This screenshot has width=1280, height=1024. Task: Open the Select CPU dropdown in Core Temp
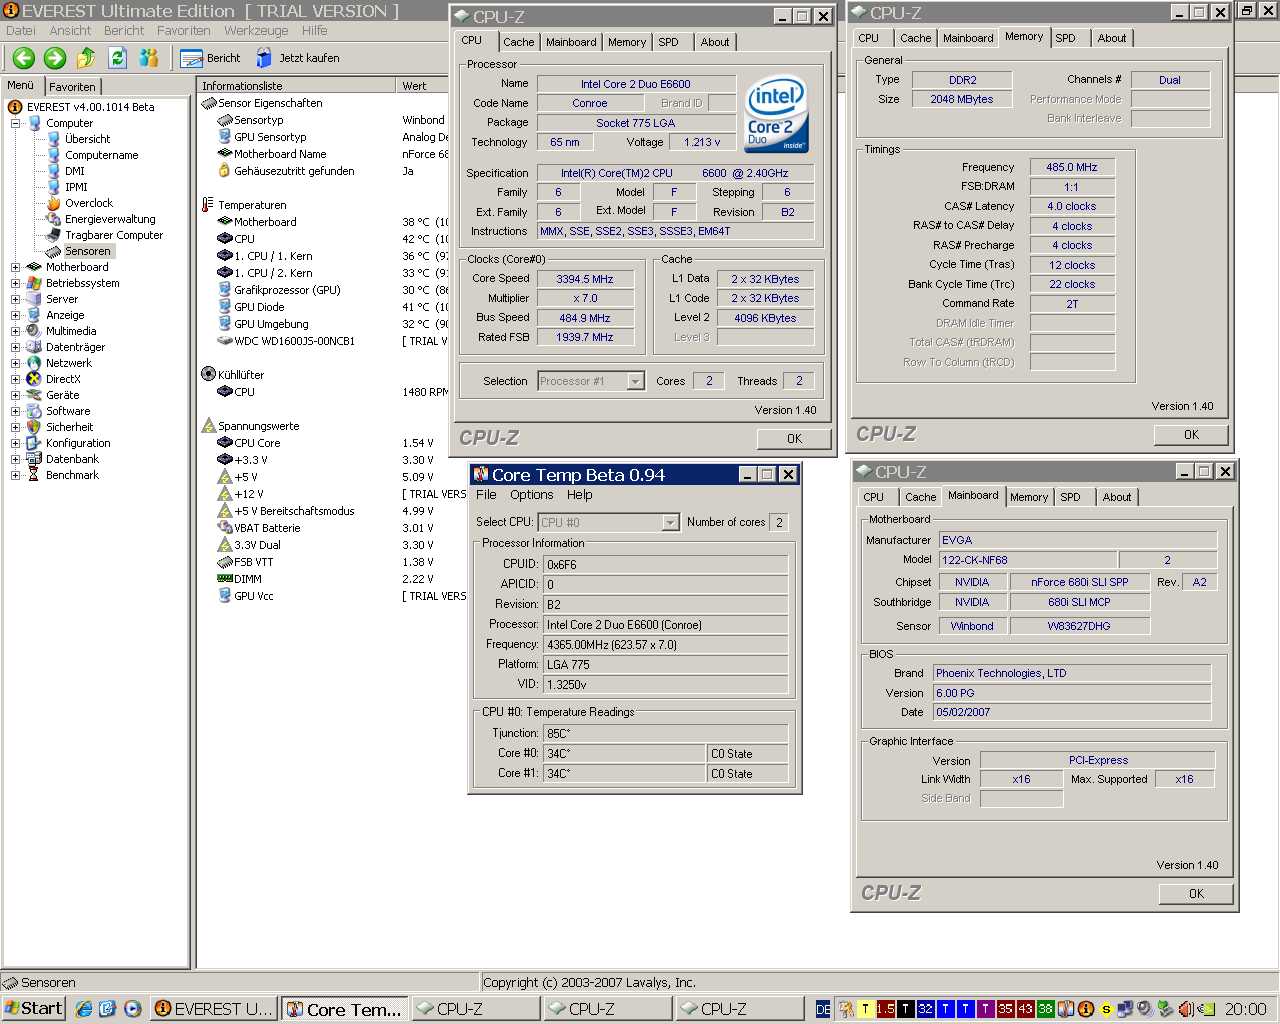(x=670, y=523)
